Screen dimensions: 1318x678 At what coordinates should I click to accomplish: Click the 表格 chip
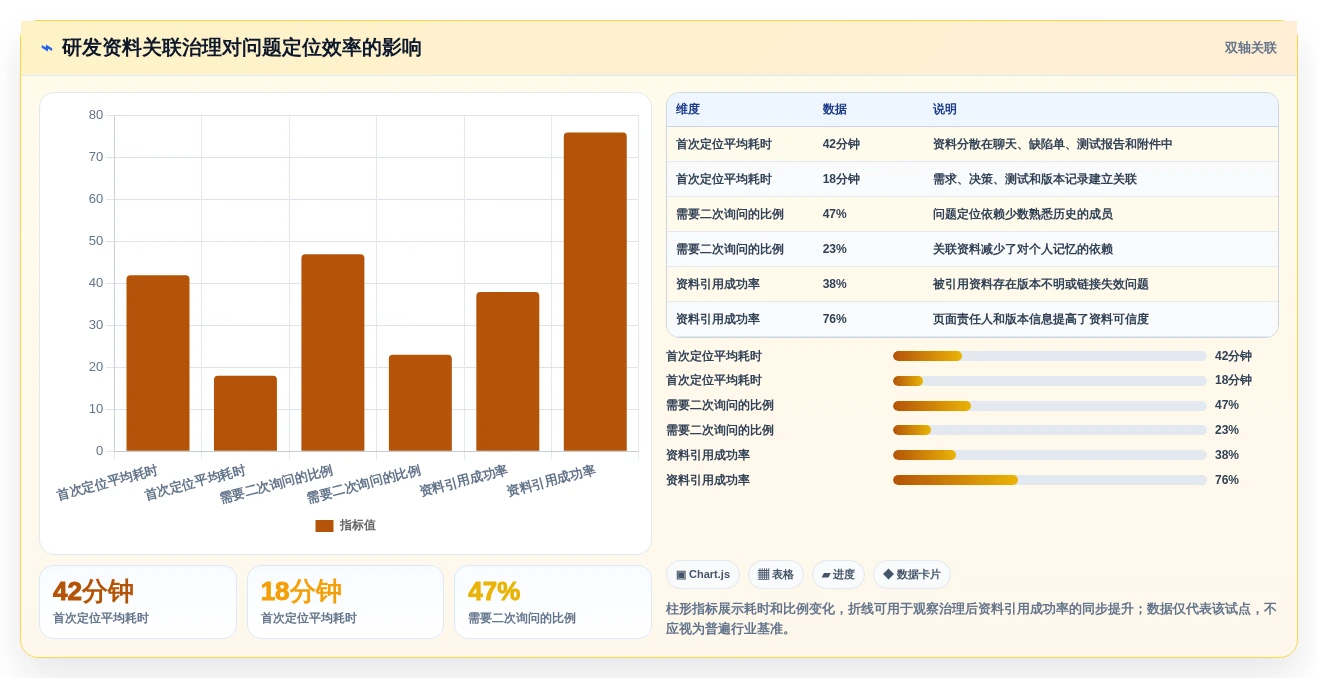(x=776, y=575)
